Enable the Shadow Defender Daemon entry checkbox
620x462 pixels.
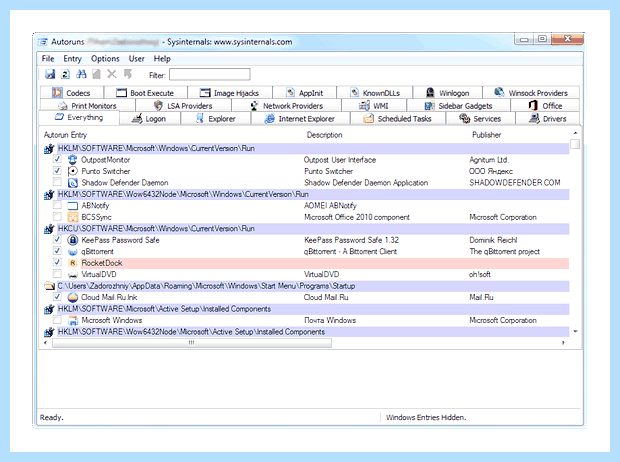57,182
